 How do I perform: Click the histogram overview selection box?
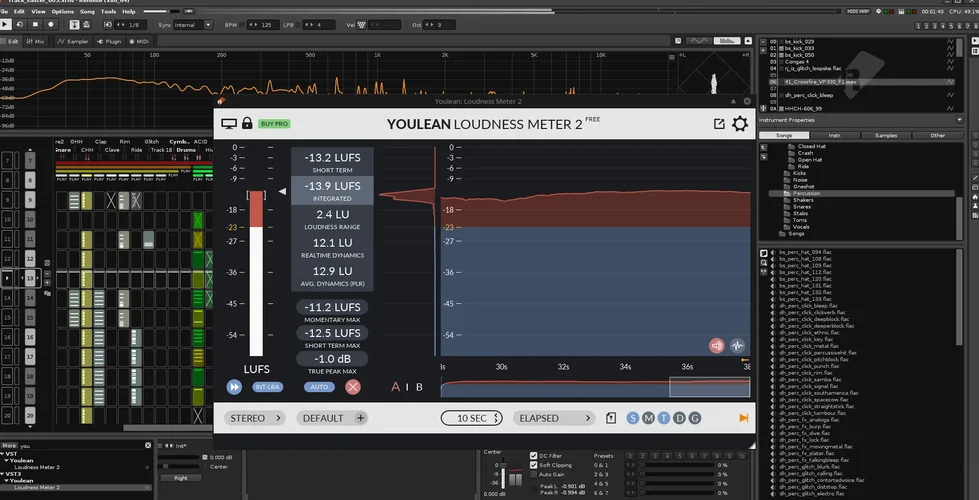point(709,386)
